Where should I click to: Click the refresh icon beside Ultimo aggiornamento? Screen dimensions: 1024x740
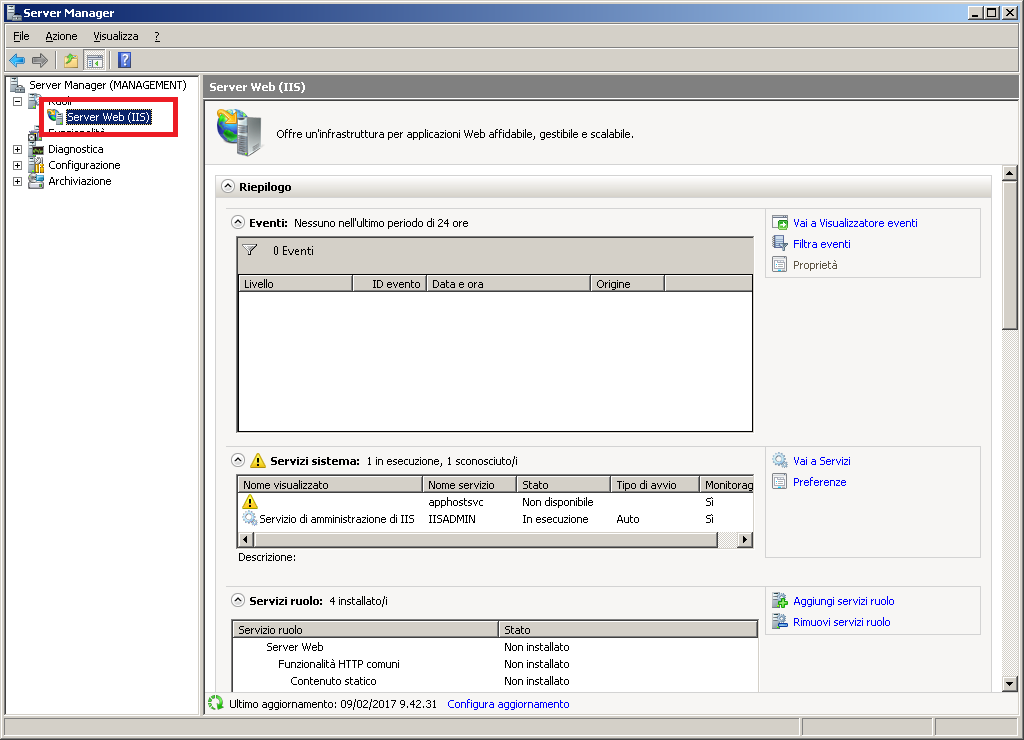tap(216, 703)
